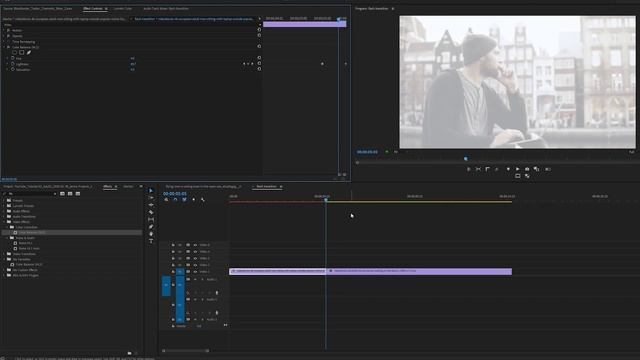Add marker in Program monitor controls
640x360 pixels.
[x=508, y=169]
